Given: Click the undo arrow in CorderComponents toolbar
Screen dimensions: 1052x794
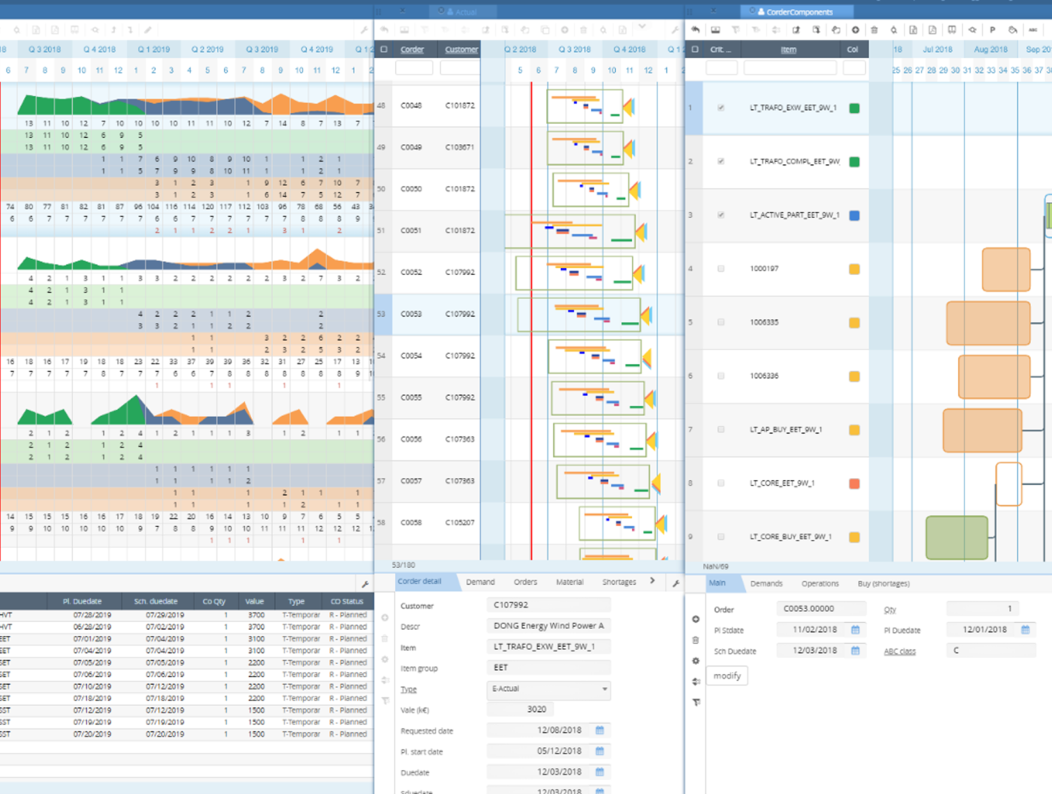Looking at the screenshot, I should pyautogui.click(x=695, y=30).
